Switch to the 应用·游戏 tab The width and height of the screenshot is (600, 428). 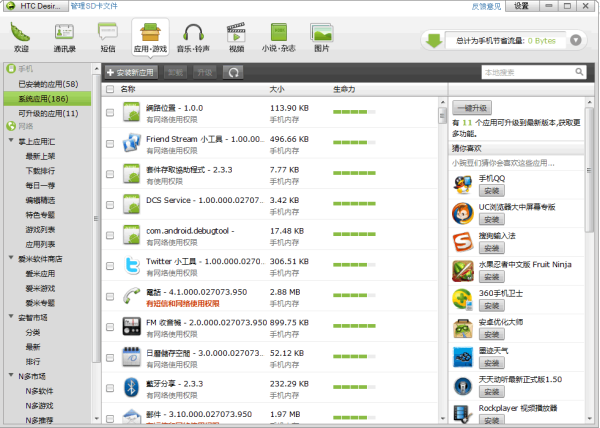150,37
